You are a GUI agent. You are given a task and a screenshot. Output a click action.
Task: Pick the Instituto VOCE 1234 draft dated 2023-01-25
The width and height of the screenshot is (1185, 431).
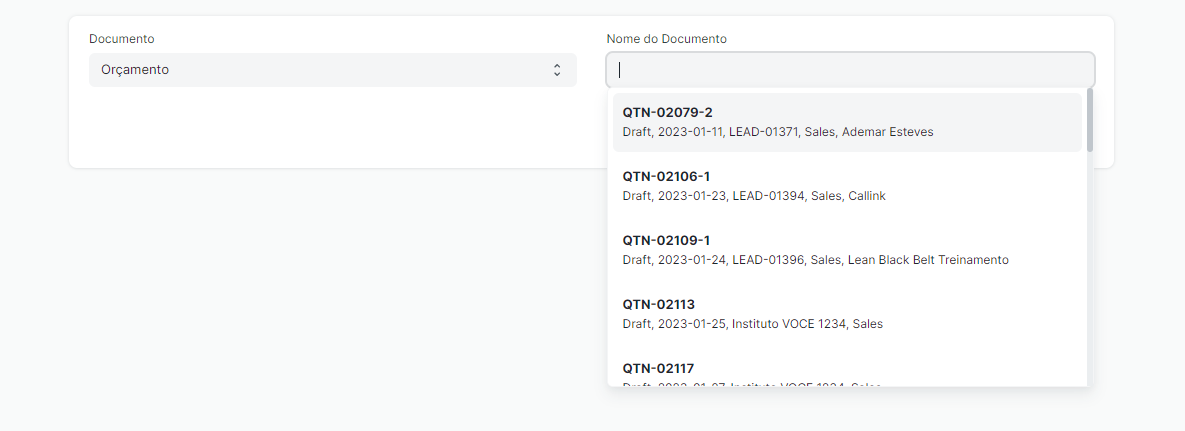847,314
